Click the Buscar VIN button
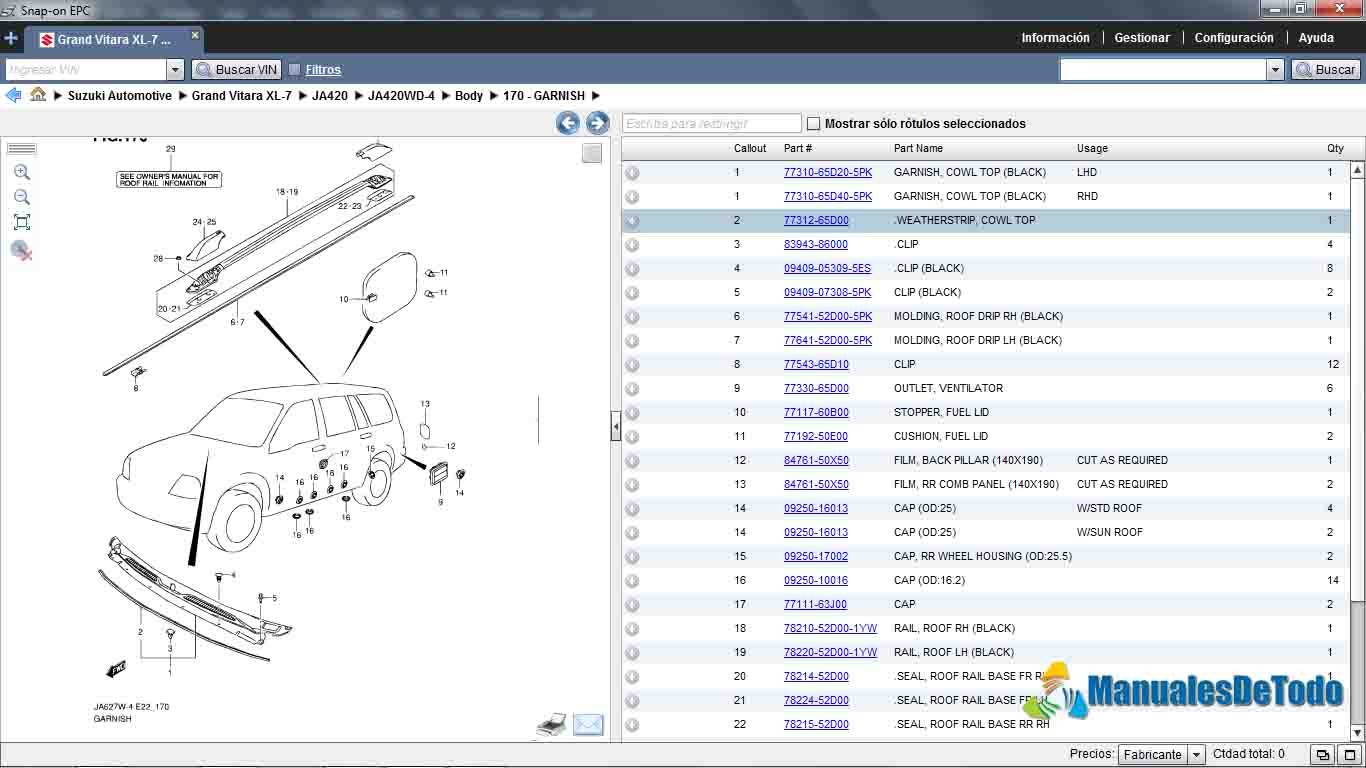The width and height of the screenshot is (1366, 768). [236, 70]
